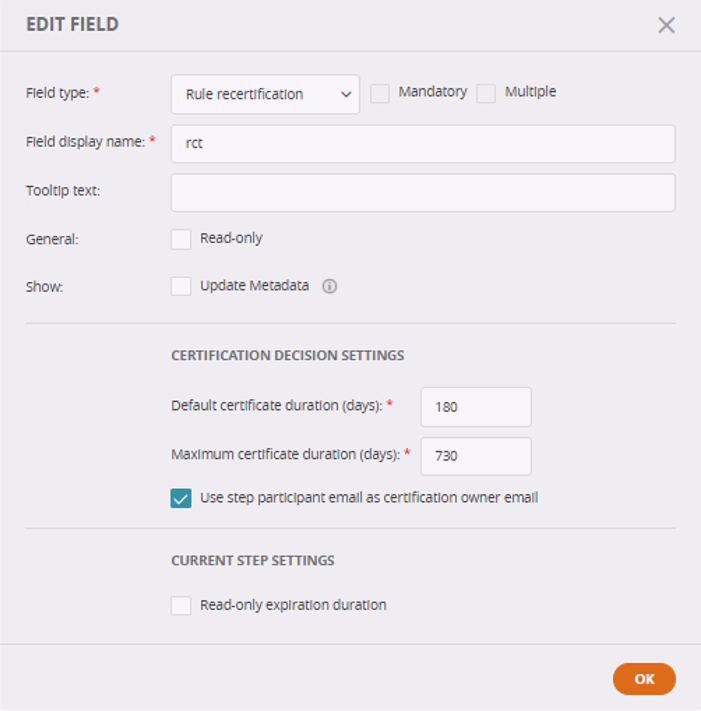Check the General Read-only checkbox
Image resolution: width=701 pixels, height=711 pixels.
(181, 239)
